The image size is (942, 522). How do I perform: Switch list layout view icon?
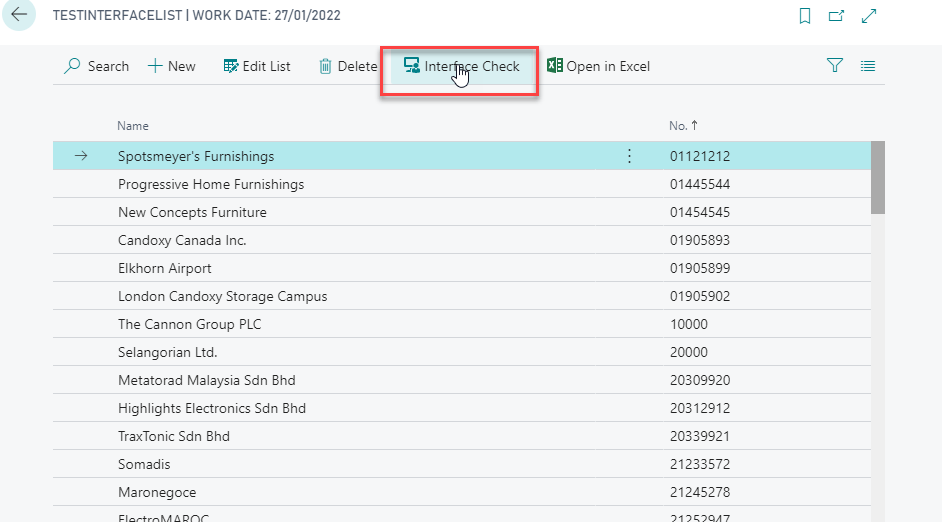867,66
